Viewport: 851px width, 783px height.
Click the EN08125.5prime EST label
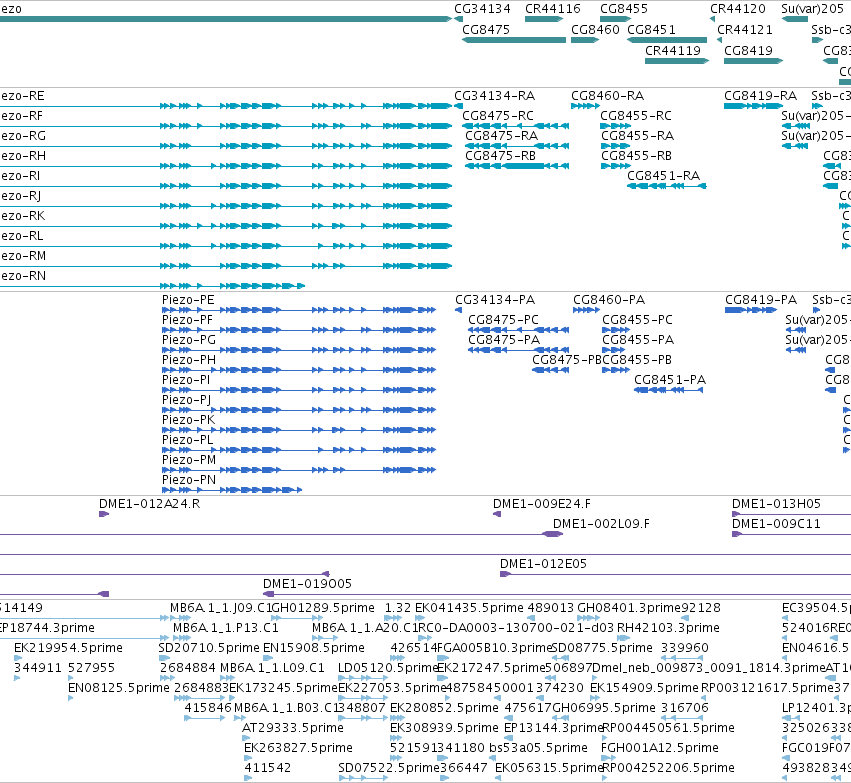[x=119, y=689]
